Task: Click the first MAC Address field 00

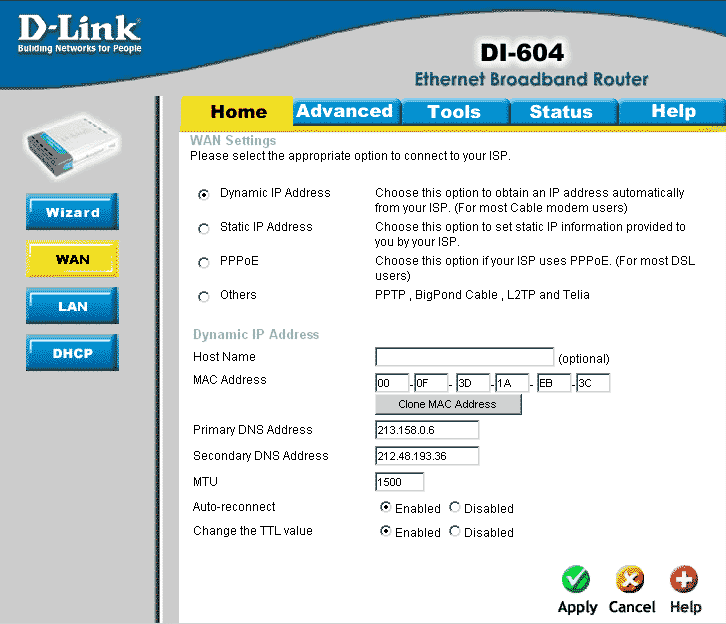Action: [392, 383]
